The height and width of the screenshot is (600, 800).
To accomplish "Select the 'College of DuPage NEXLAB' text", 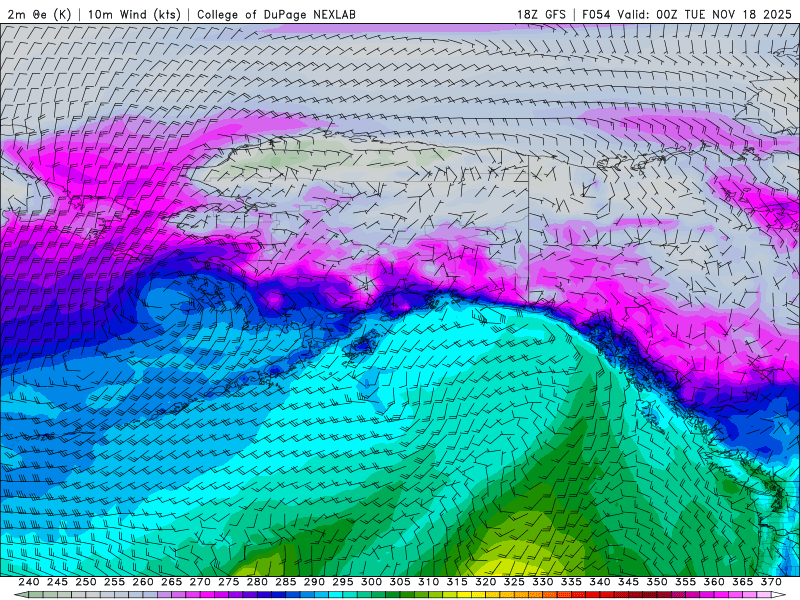I will [x=276, y=14].
